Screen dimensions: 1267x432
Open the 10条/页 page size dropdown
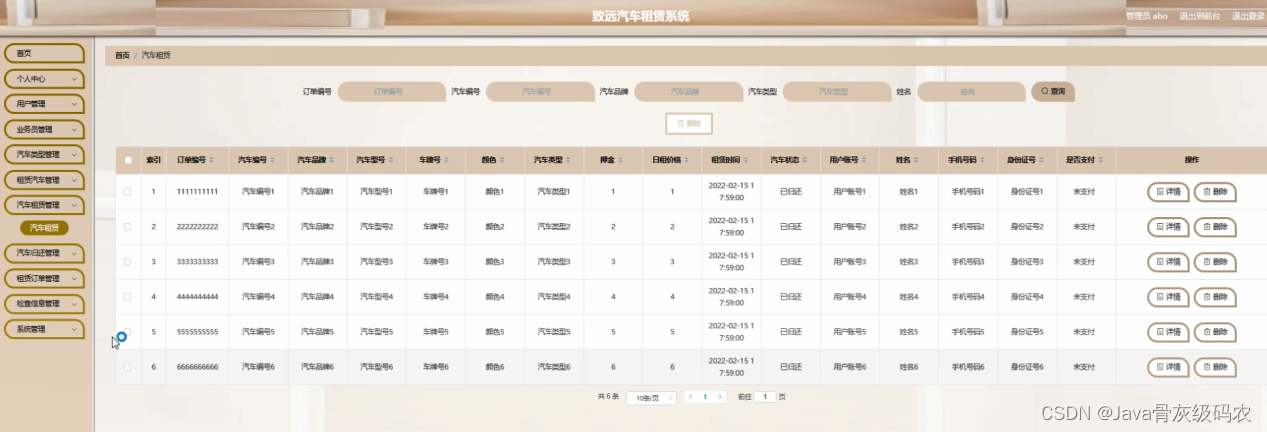651,397
